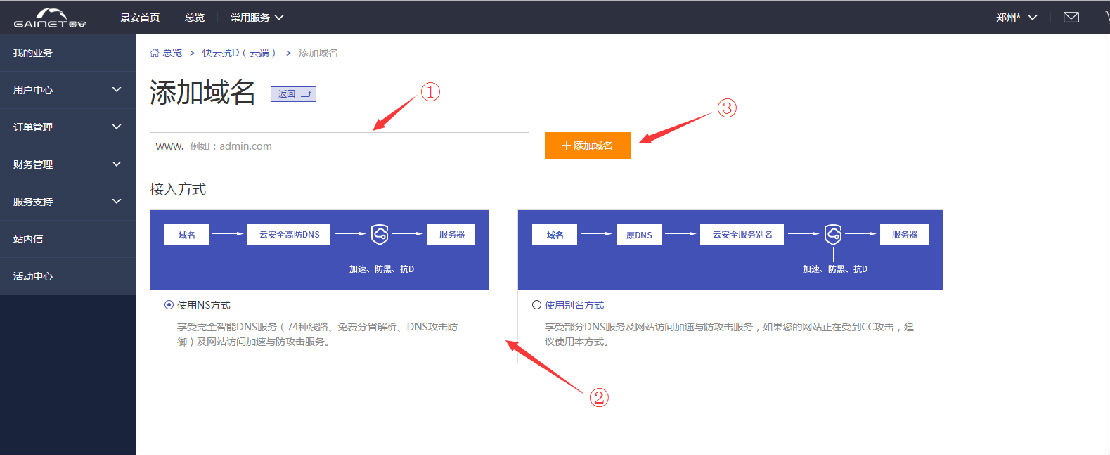Viewport: 1110px width, 455px height.
Task: Open the 郑州 region dropdown
Action: point(1016,17)
